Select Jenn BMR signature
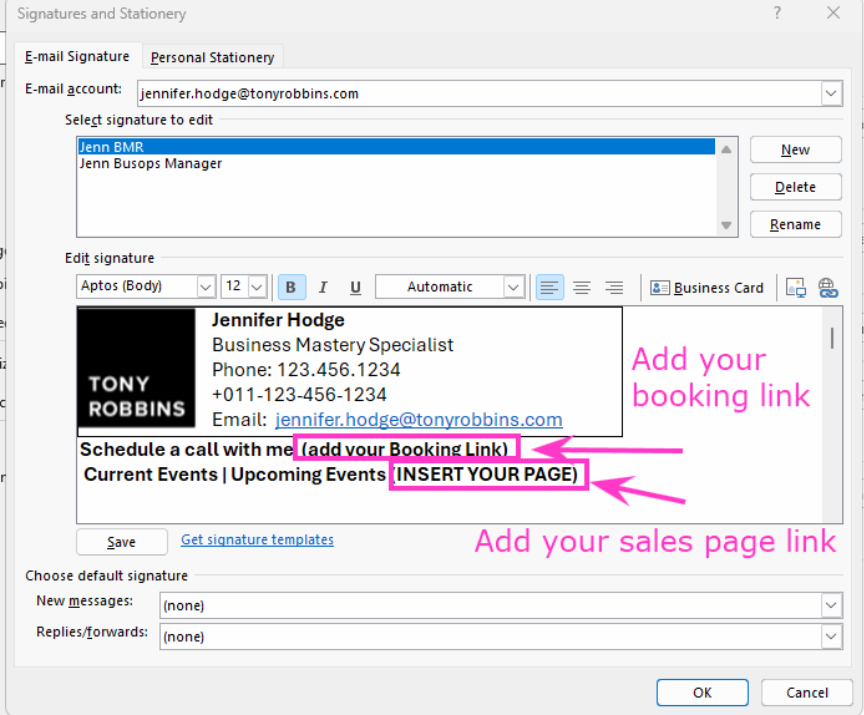The width and height of the screenshot is (864, 715). click(x=396, y=147)
